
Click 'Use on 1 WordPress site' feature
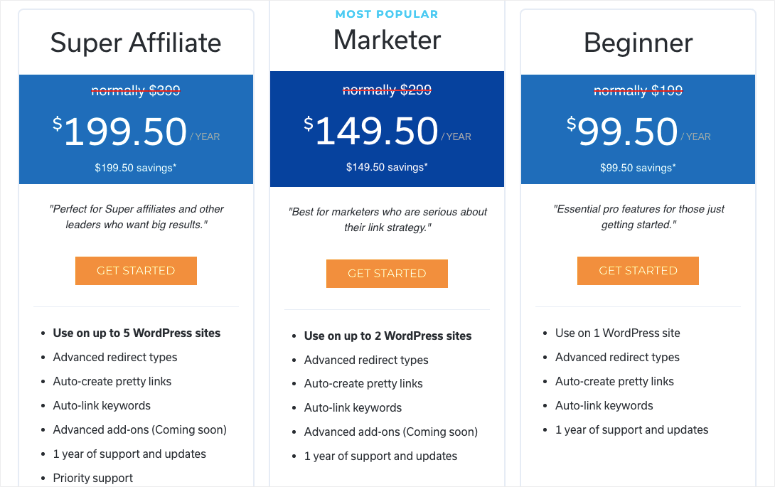tap(617, 333)
